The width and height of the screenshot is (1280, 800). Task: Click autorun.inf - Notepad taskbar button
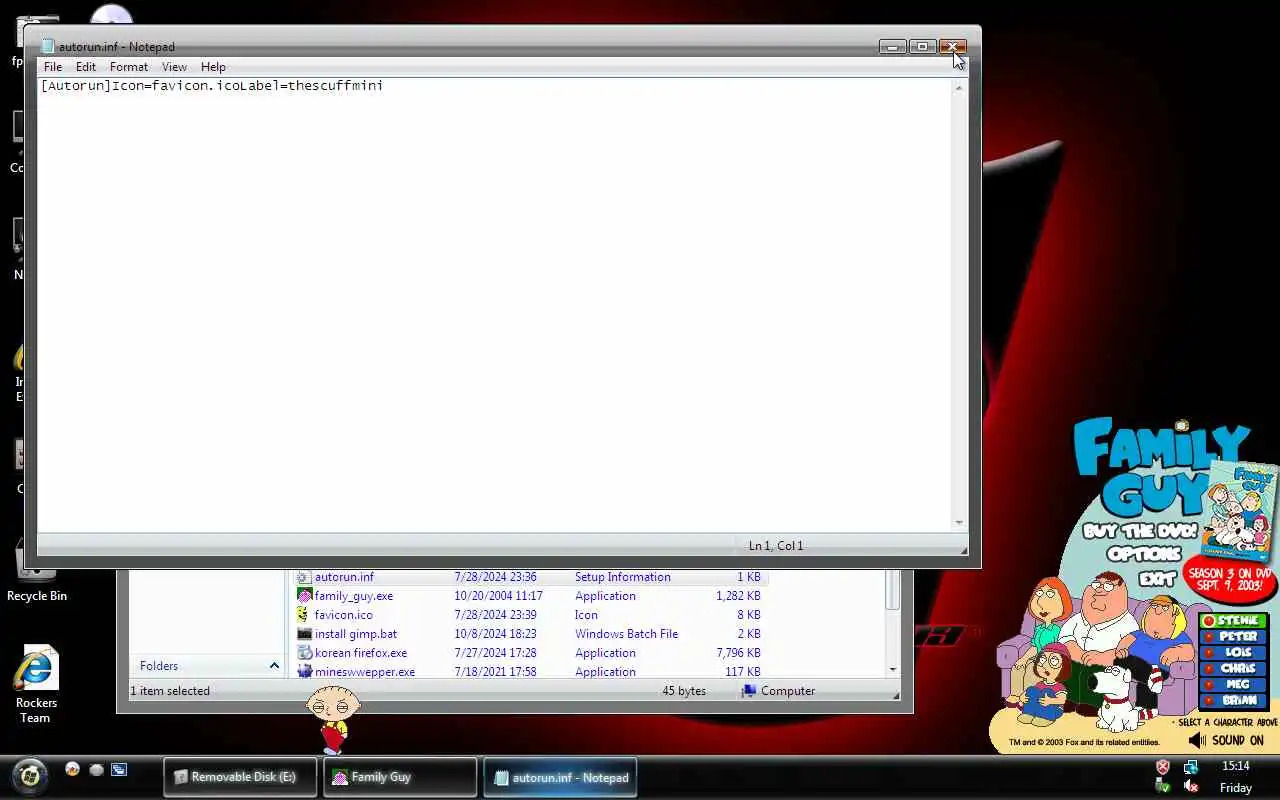[x=560, y=777]
